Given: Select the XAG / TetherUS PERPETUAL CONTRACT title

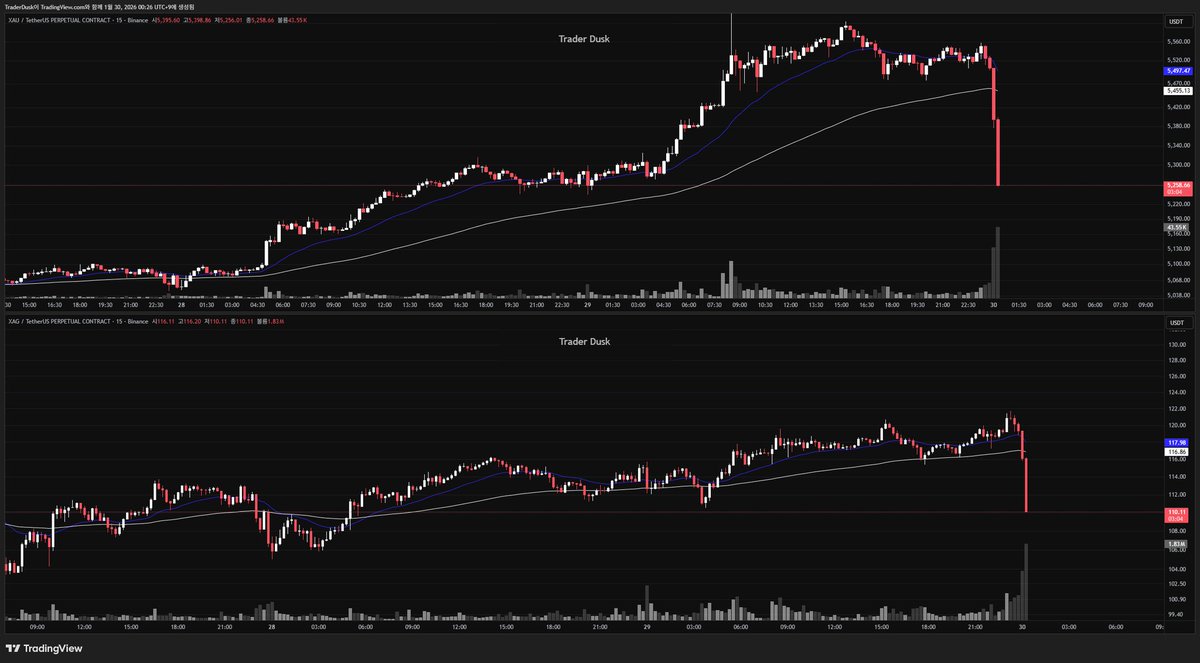Looking at the screenshot, I should coord(58,321).
